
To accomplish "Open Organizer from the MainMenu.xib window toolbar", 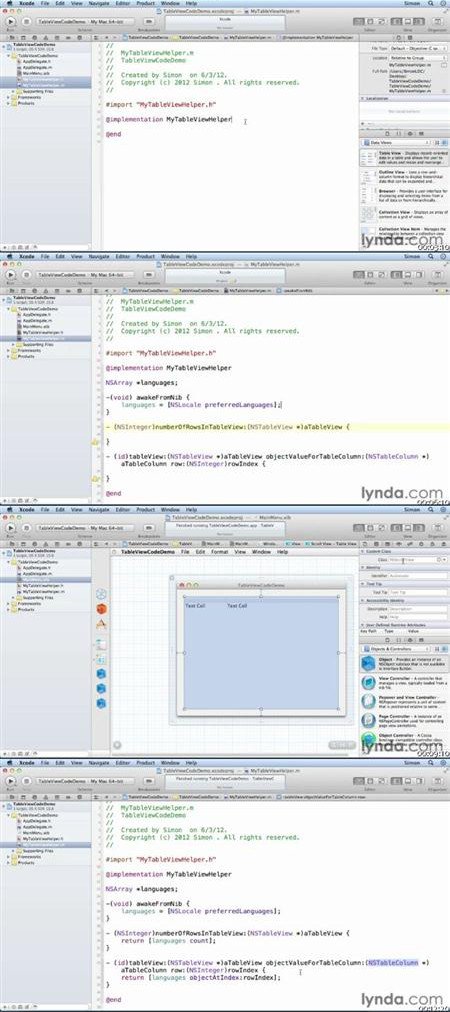I will 439,527.
